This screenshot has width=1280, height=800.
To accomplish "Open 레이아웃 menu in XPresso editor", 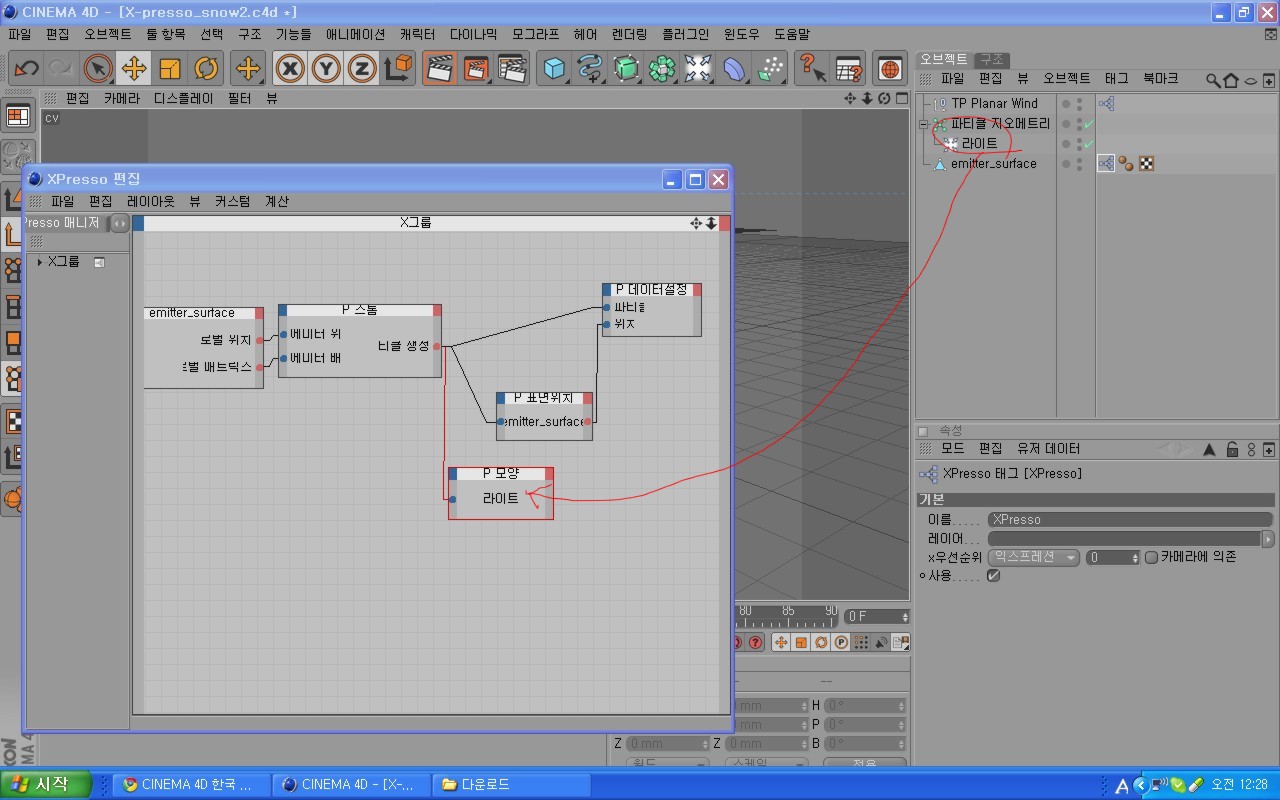I will (150, 201).
